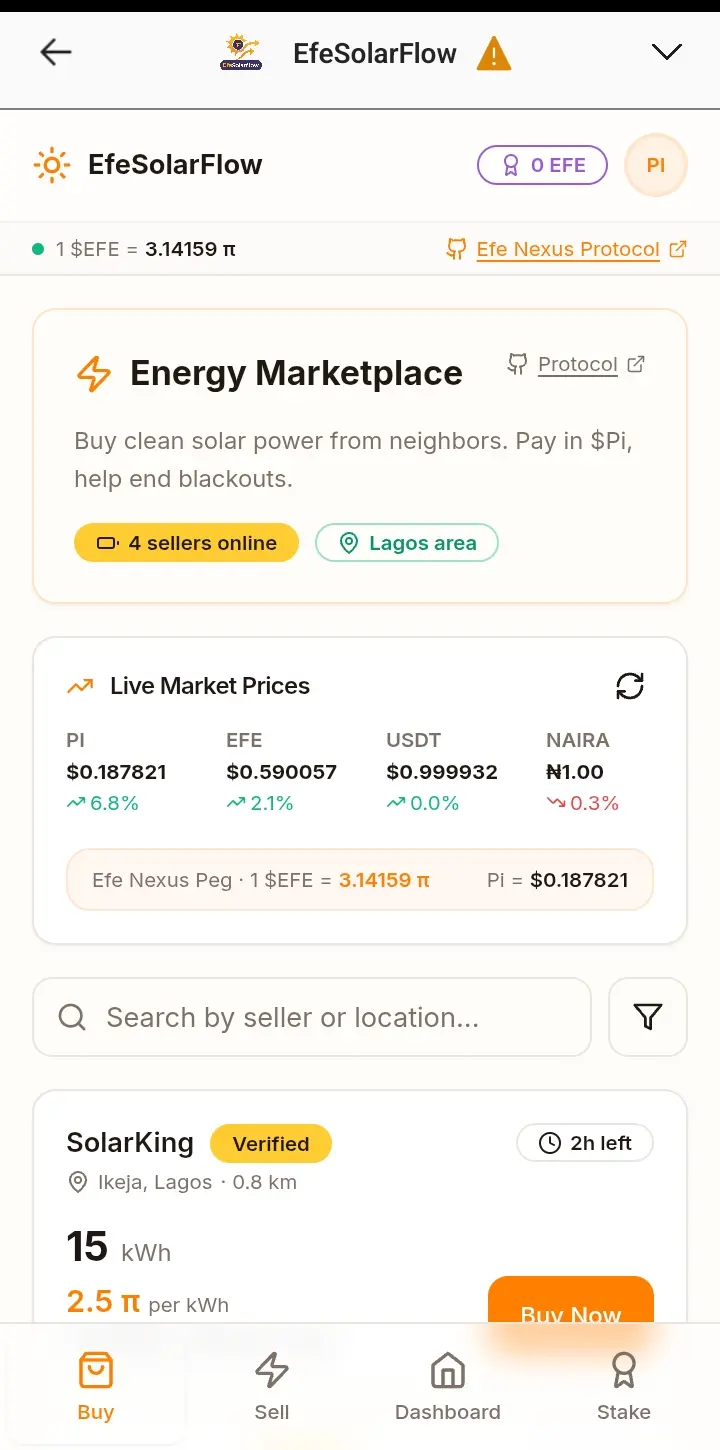720x1450 pixels.
Task: Click the 4 sellers online badge
Action: click(186, 543)
